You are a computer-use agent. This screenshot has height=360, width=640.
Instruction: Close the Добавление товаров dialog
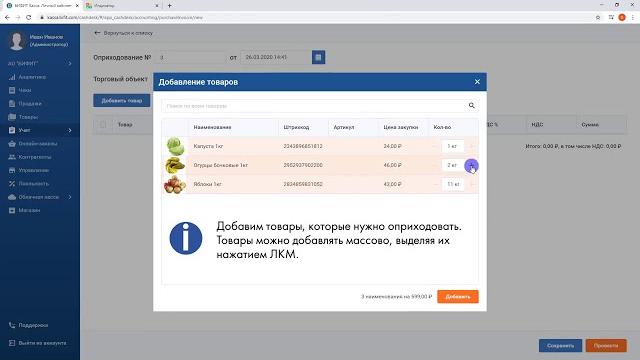(477, 82)
